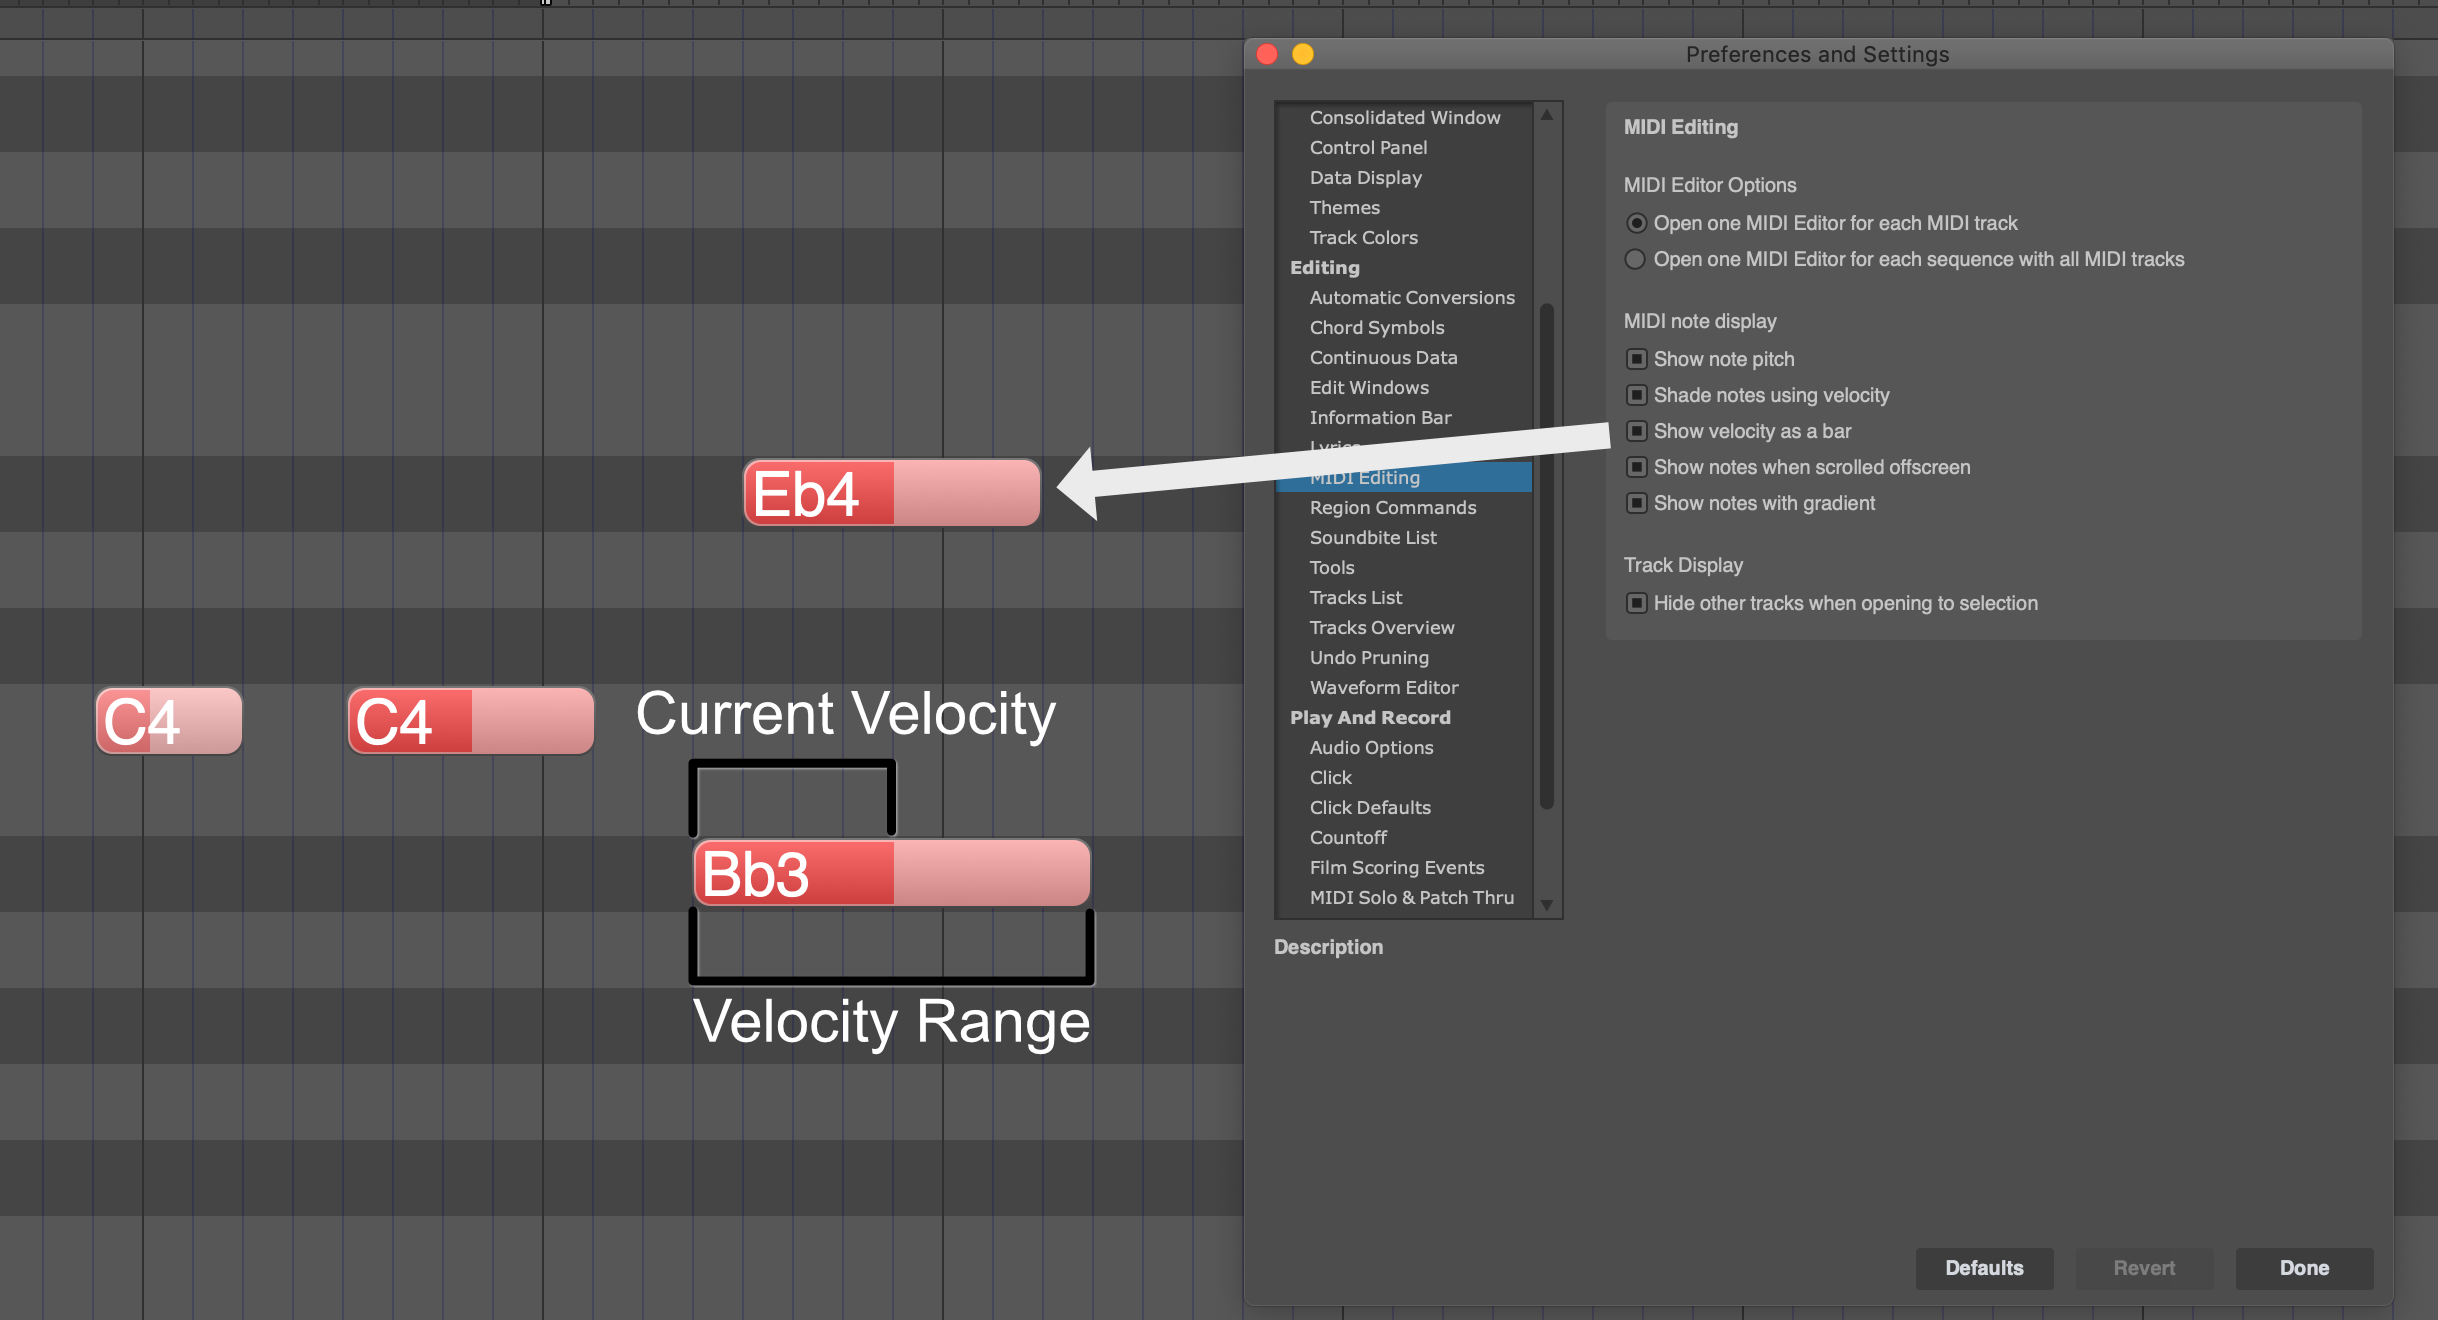The image size is (2438, 1320).
Task: Disable Shade notes using velocity
Action: coord(1637,395)
